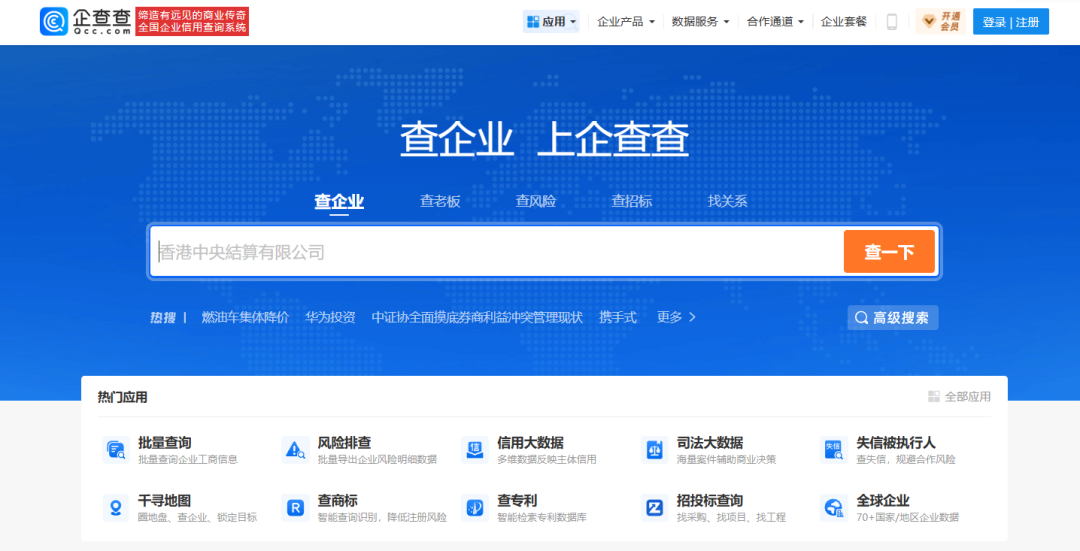Click the red slogan banner beside logo

[192, 21]
